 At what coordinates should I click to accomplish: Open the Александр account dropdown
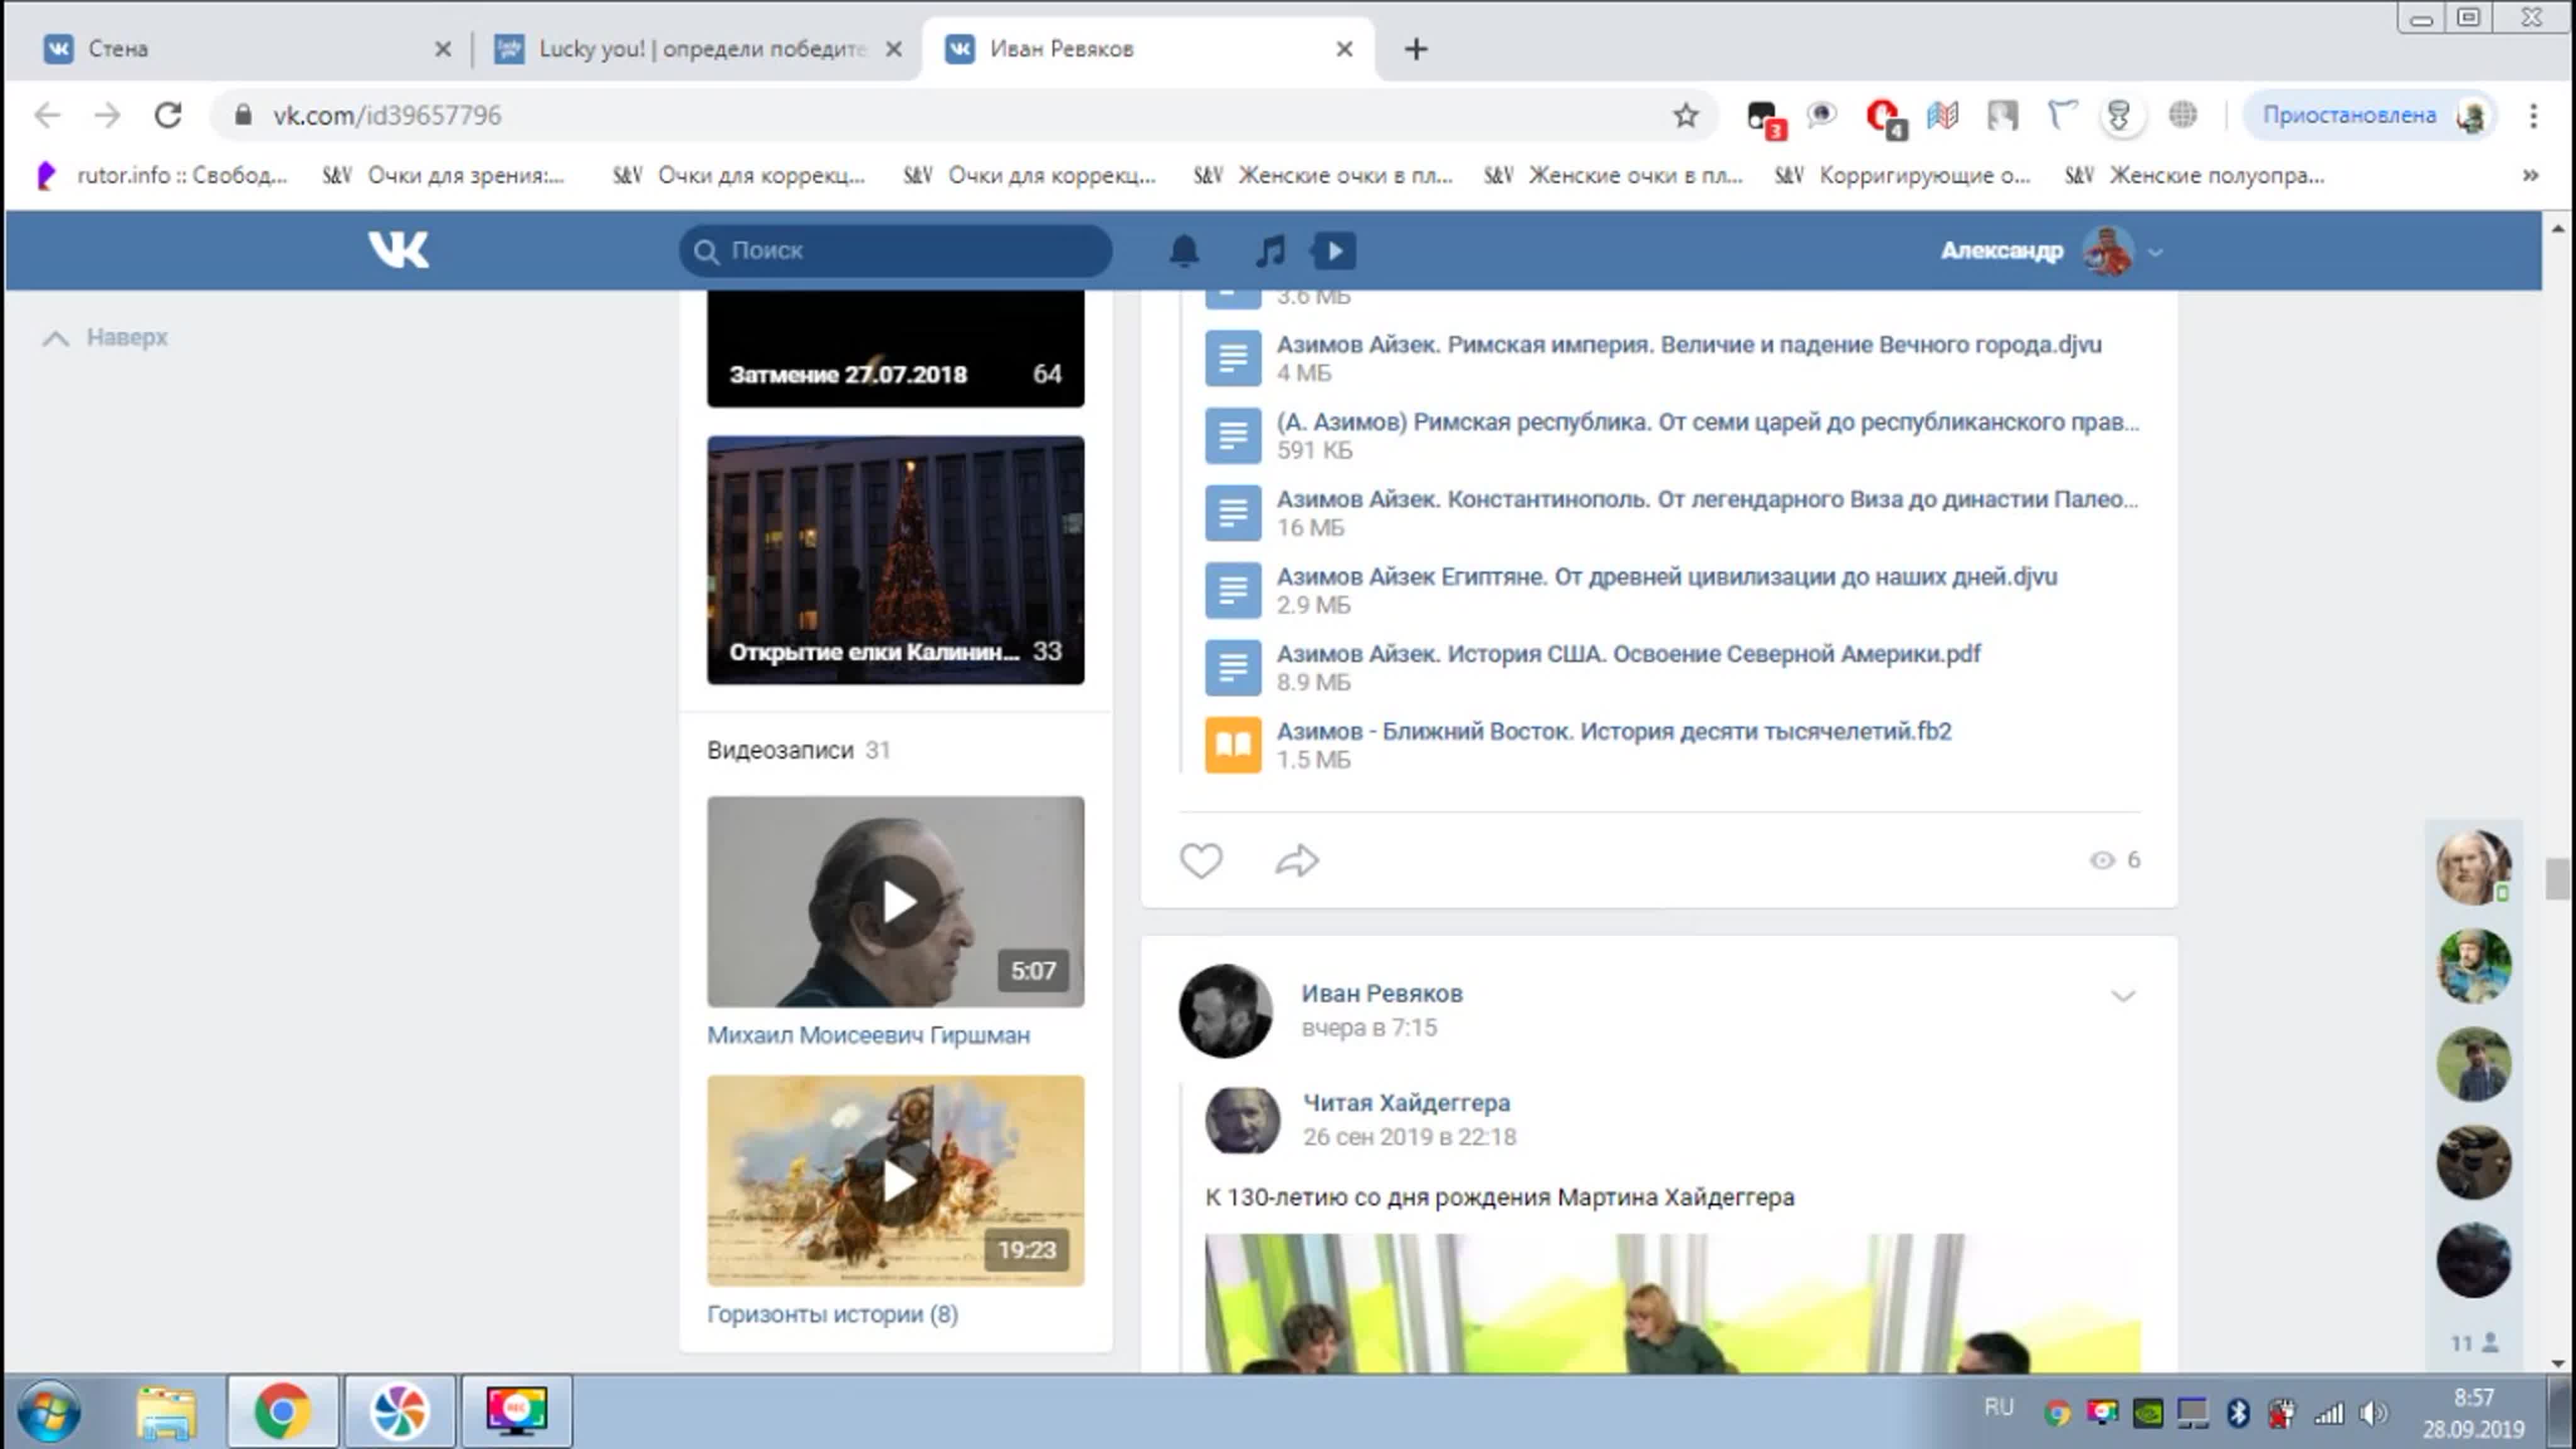point(2052,250)
